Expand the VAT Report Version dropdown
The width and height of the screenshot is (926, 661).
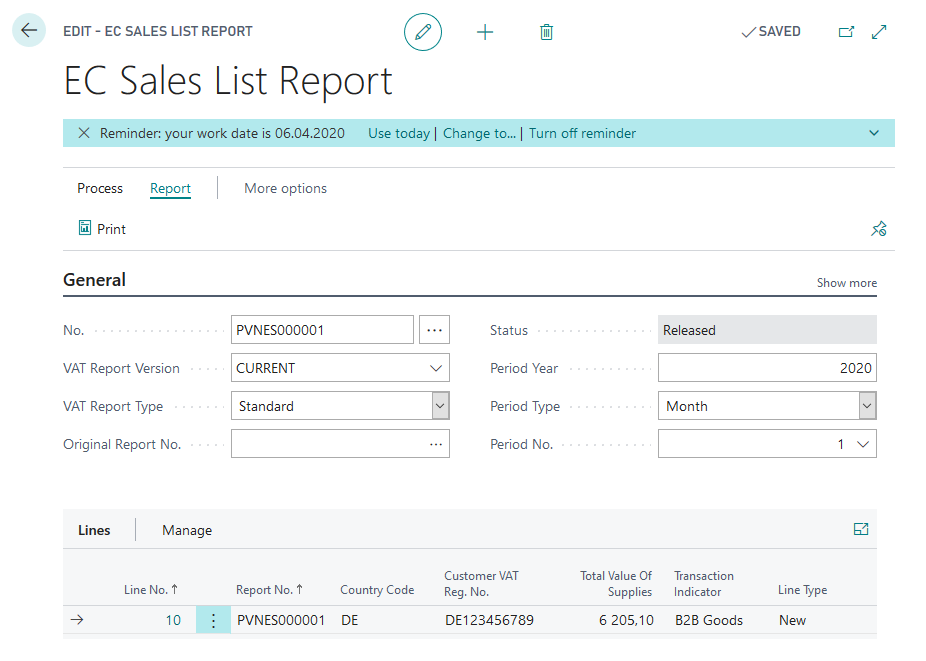pos(436,368)
